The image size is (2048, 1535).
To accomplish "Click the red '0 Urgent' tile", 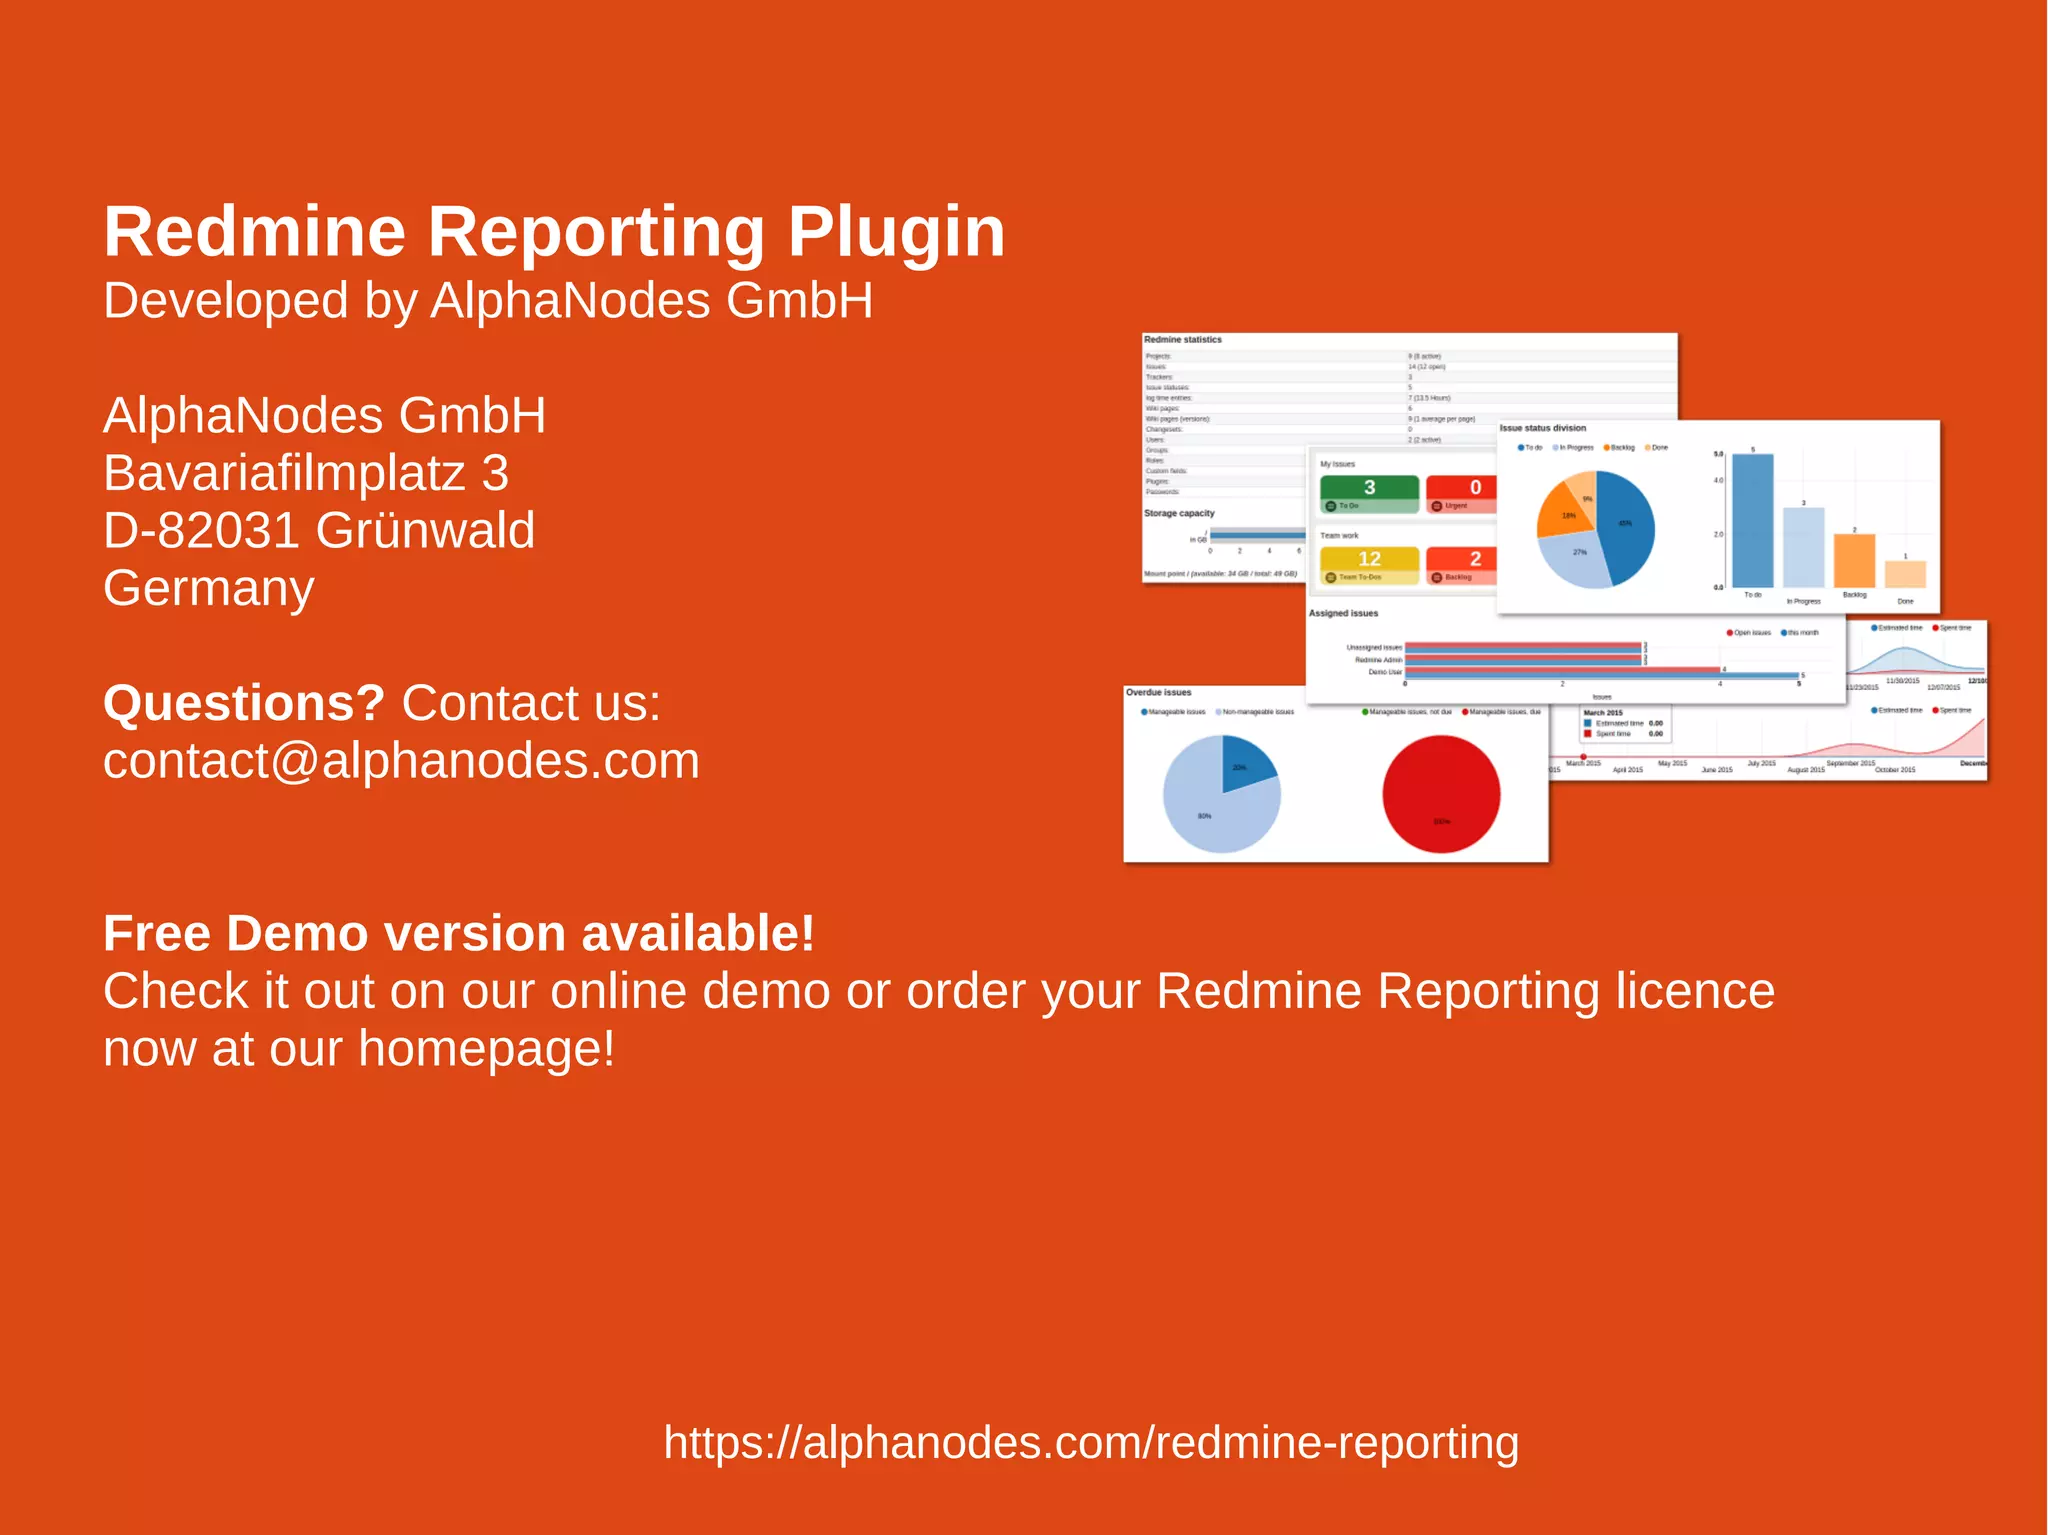I will (1462, 494).
